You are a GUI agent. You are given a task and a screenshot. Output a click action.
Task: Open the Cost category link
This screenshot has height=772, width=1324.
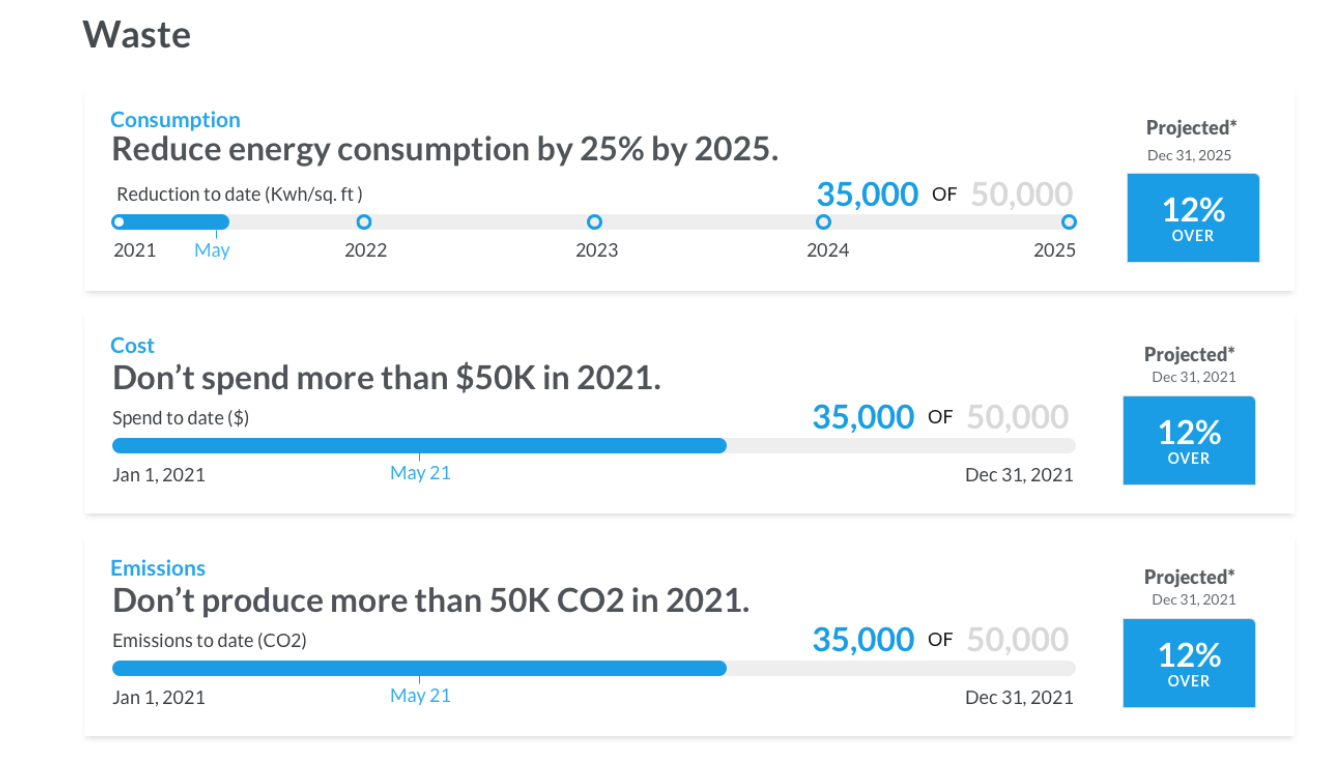point(132,346)
